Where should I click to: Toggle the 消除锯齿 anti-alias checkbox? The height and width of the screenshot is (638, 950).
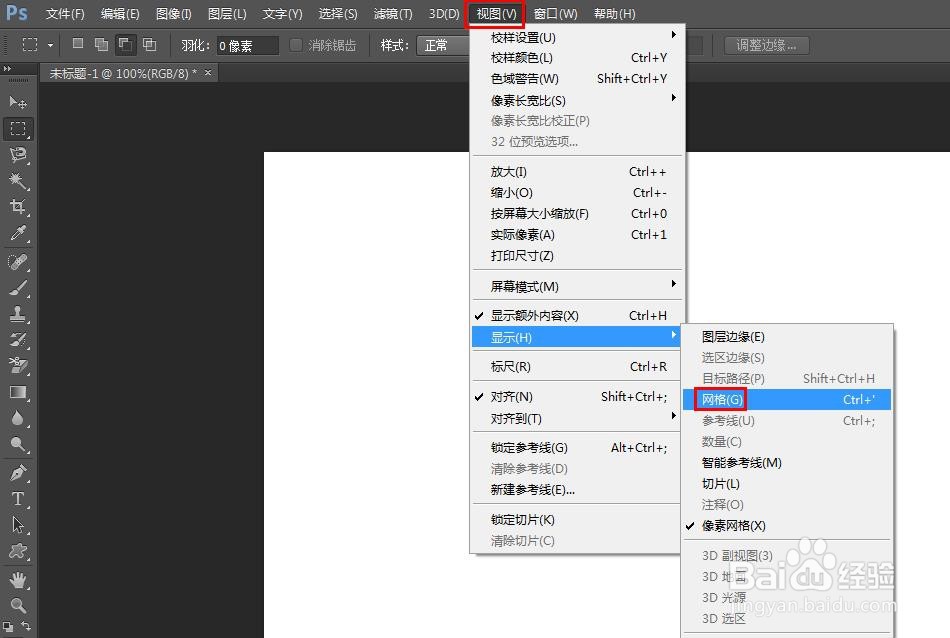[x=296, y=45]
